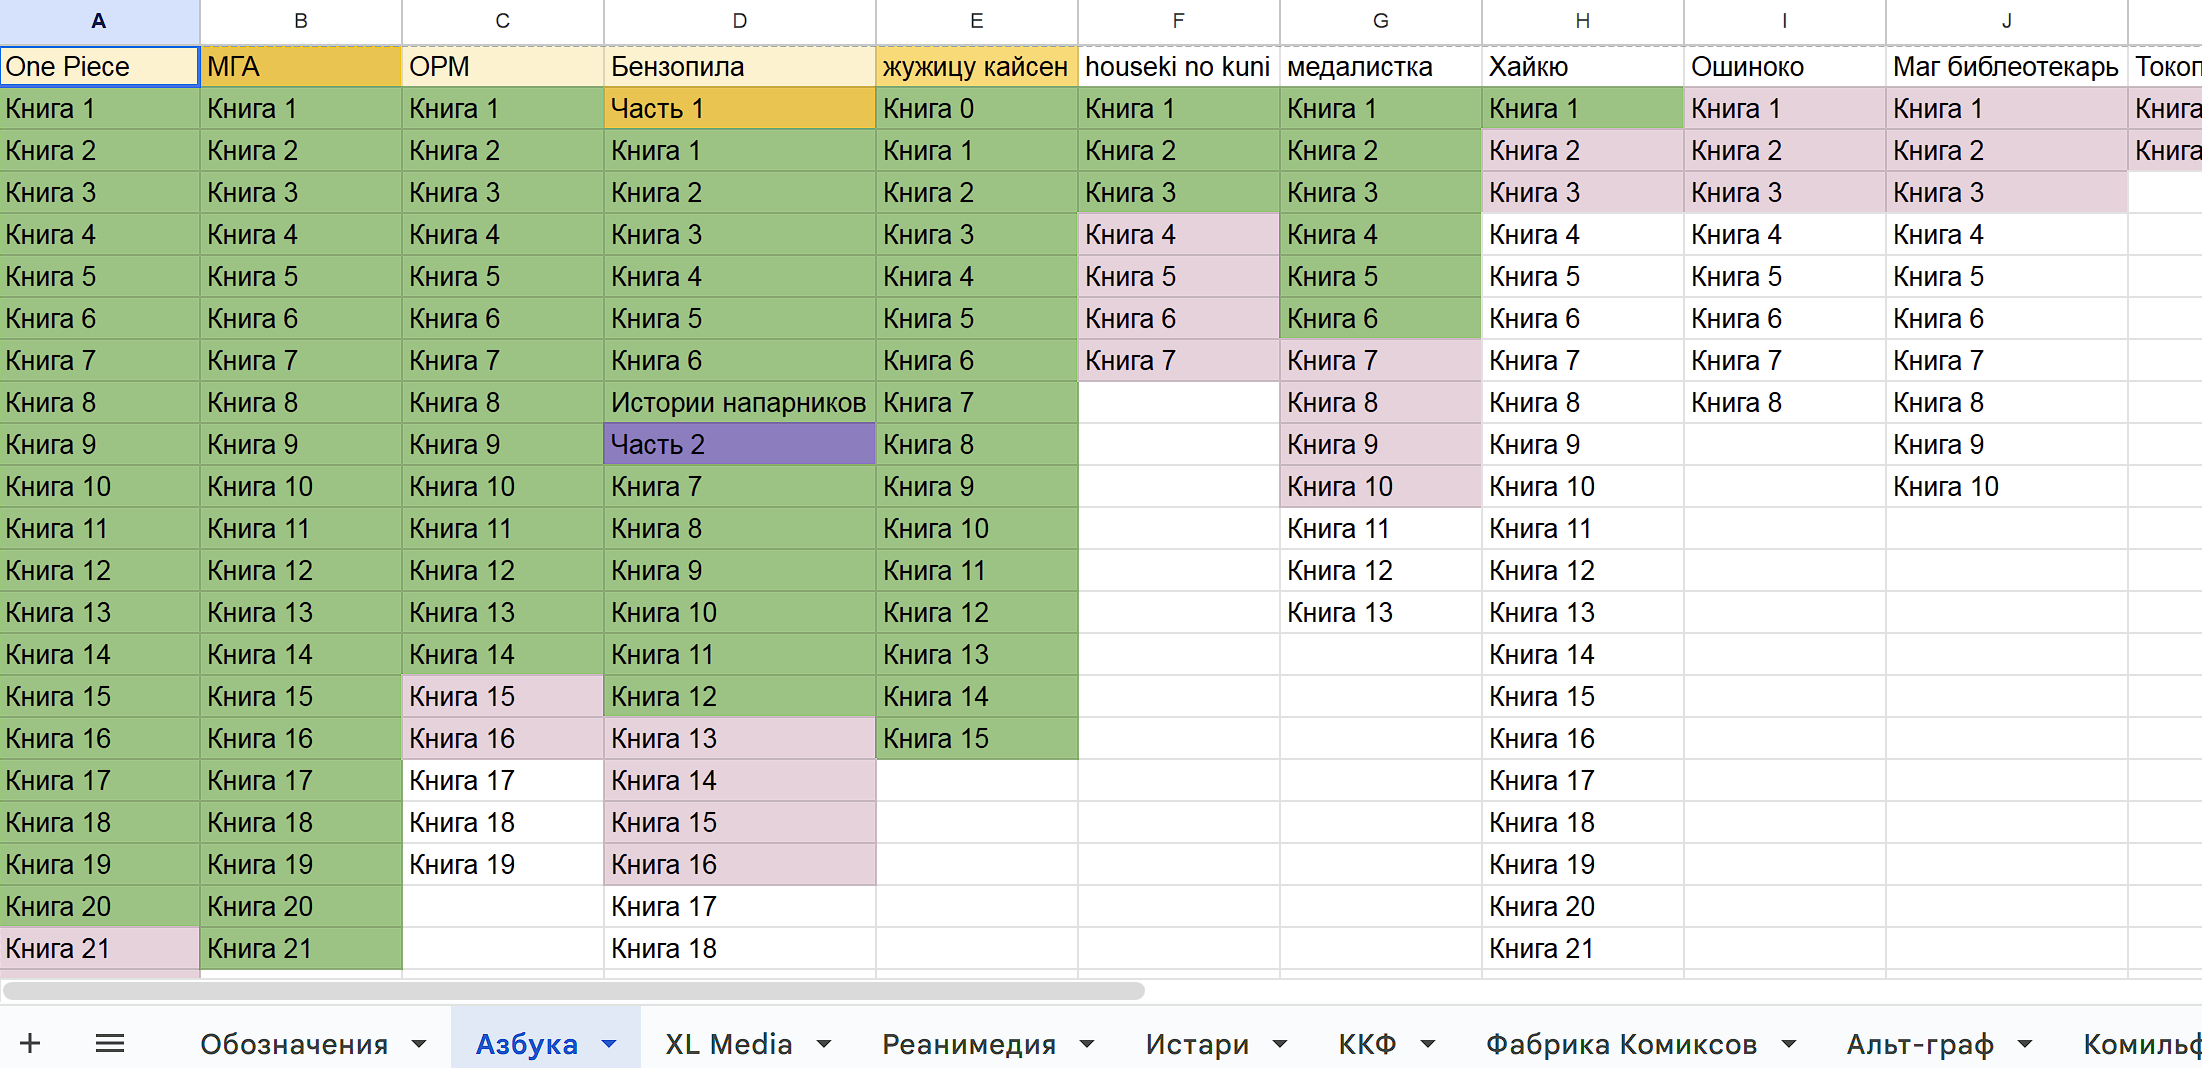Open the Фабрика Комиксов sheet tab
The width and height of the screenshot is (2202, 1068).
click(x=1620, y=1044)
